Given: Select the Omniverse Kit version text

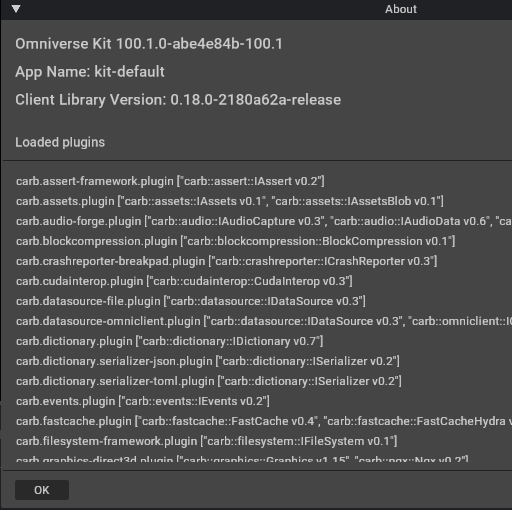Looking at the screenshot, I should (x=149, y=44).
